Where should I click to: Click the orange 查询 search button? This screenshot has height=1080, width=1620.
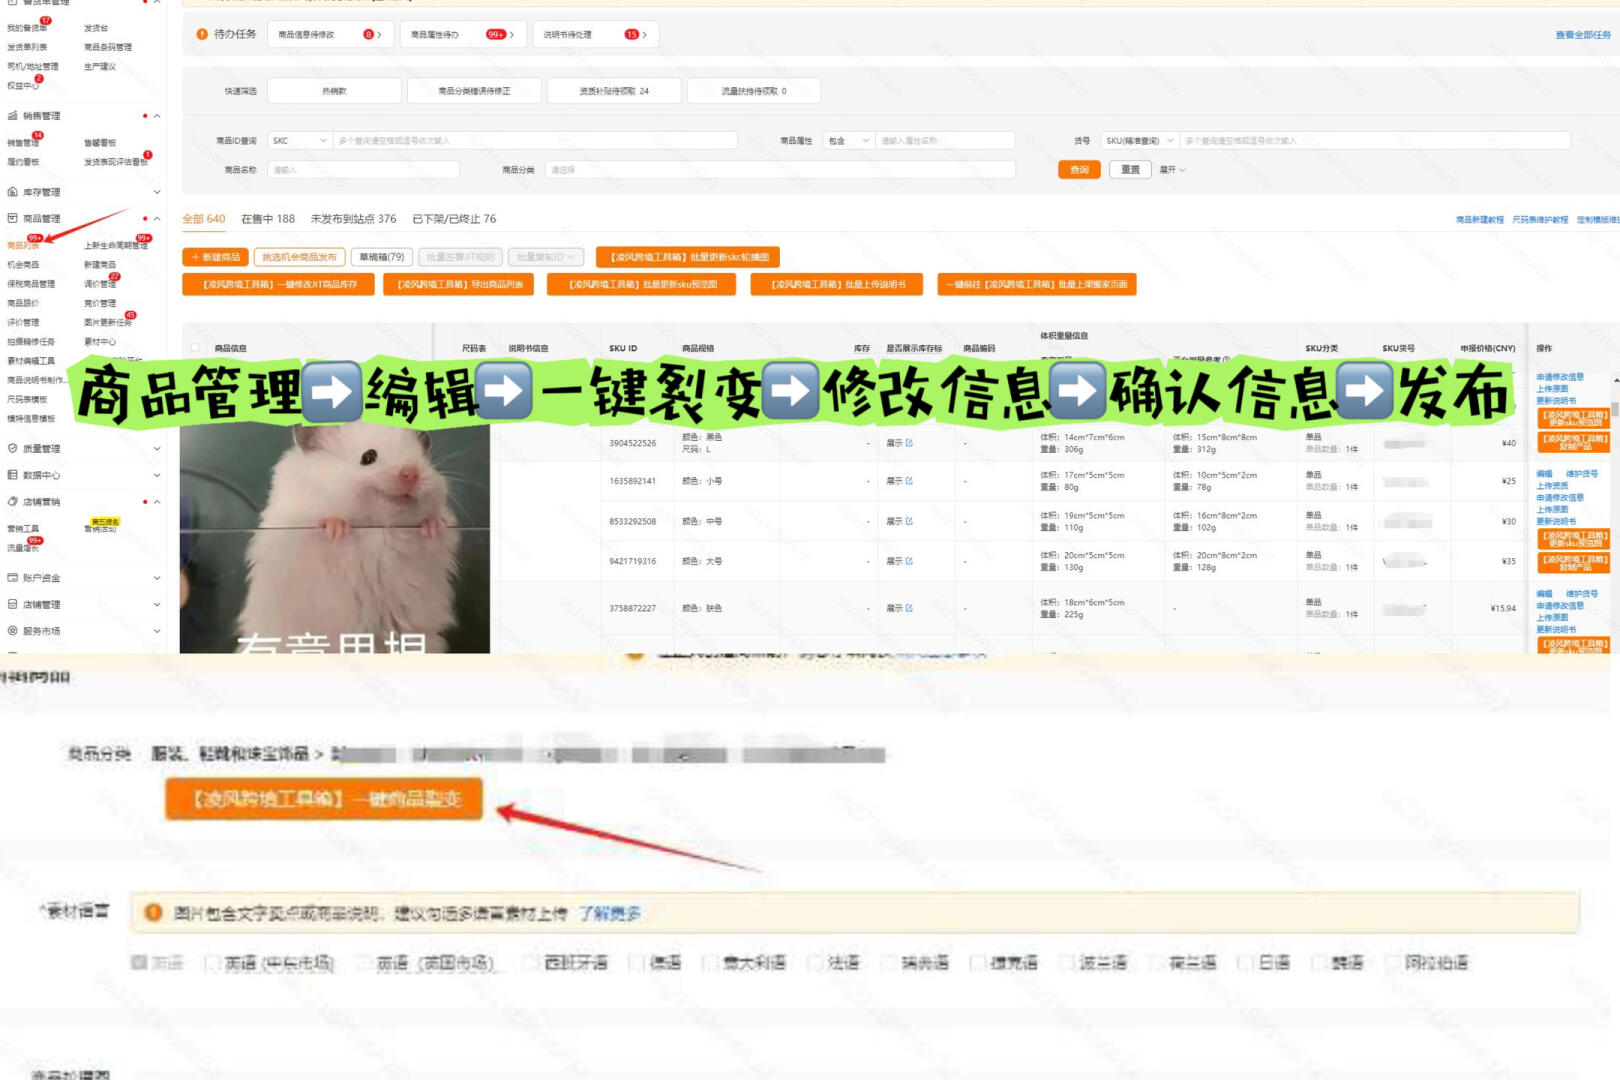(x=1079, y=170)
